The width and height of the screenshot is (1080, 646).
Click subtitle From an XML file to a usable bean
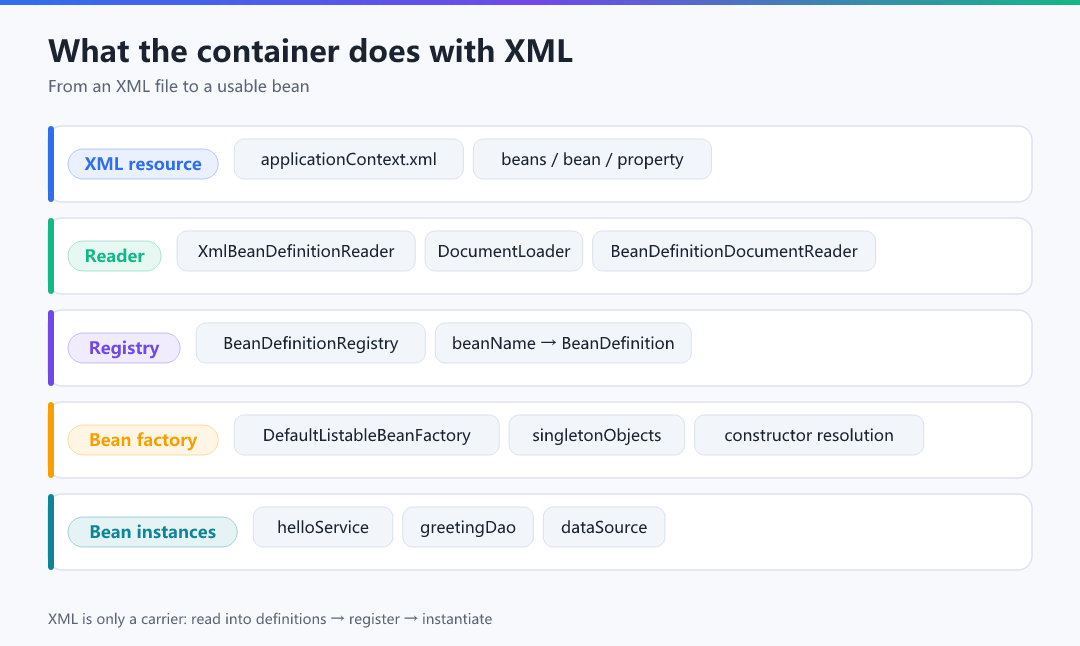point(178,87)
